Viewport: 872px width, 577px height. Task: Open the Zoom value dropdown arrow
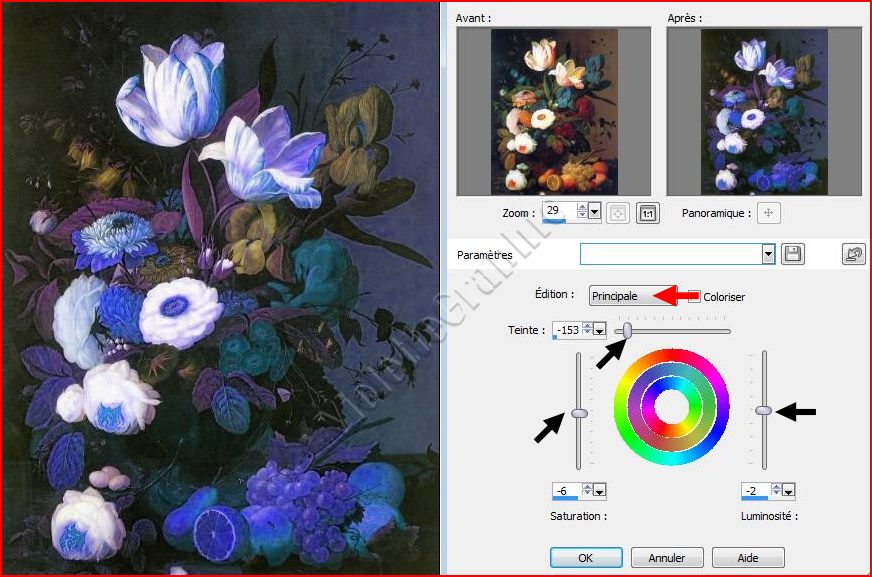pos(595,212)
